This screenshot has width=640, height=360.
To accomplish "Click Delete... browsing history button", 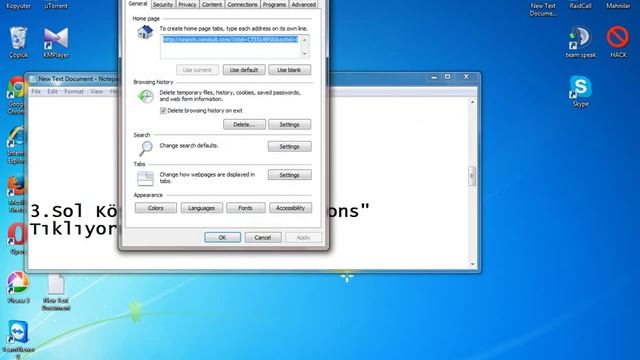I will 244,124.
